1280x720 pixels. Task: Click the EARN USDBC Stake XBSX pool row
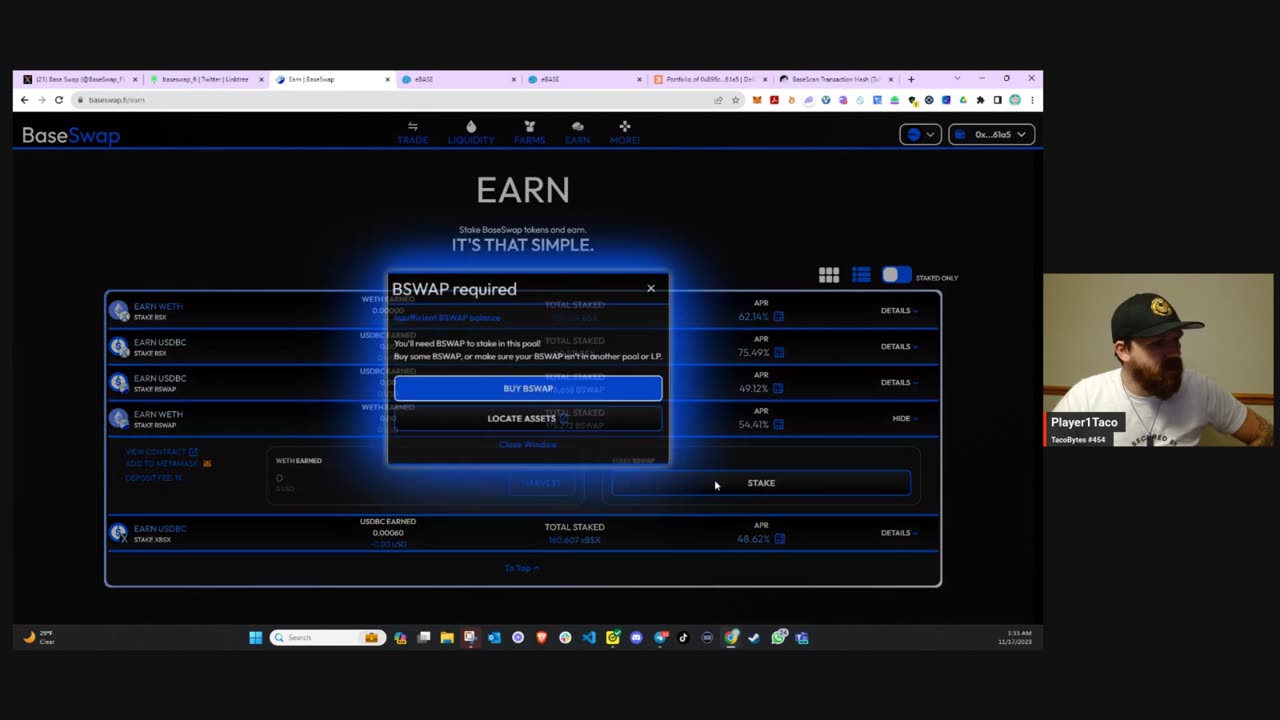point(523,532)
